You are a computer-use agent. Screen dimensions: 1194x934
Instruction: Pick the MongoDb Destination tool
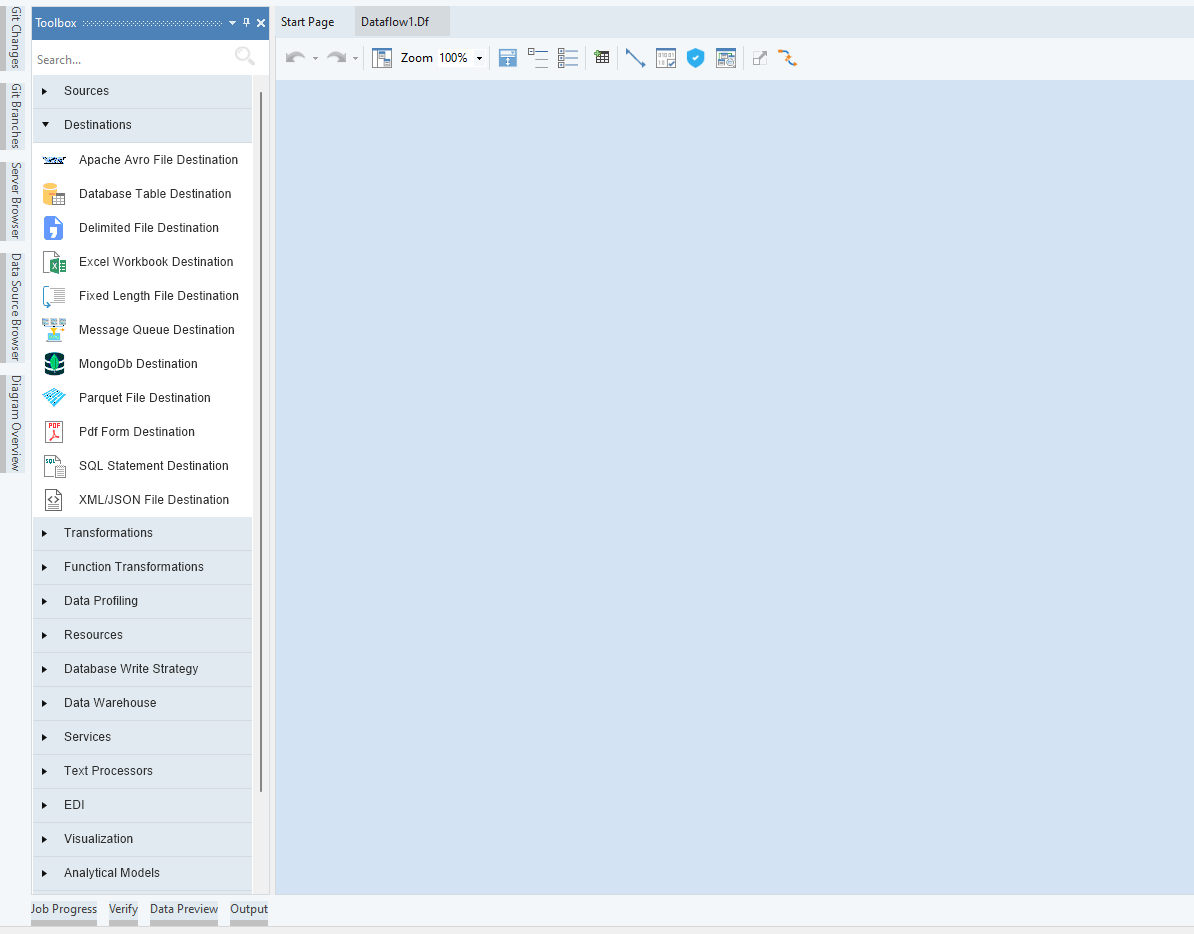coord(138,364)
